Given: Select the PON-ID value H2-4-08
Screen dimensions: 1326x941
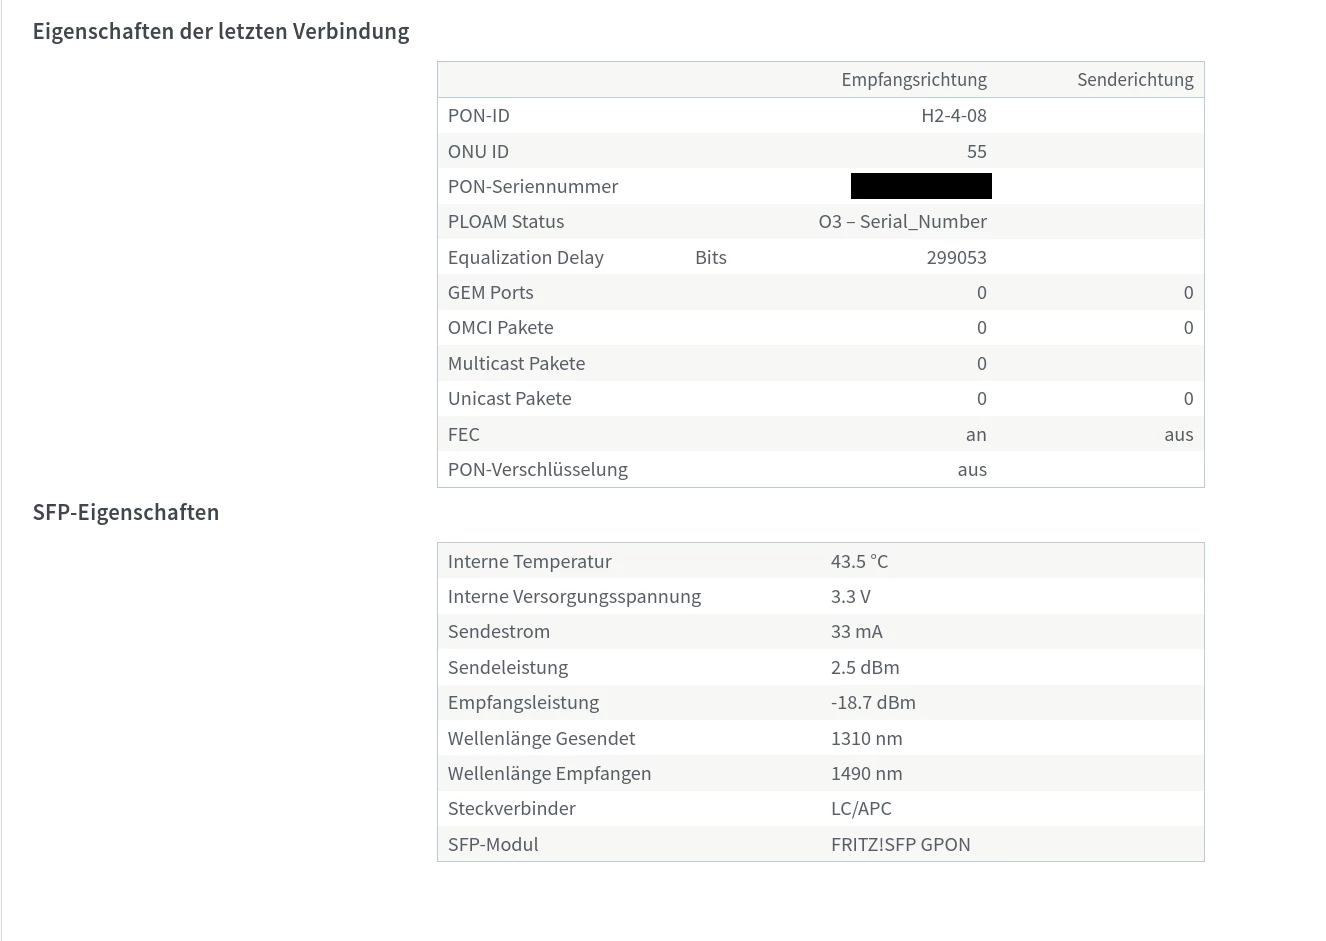Looking at the screenshot, I should pyautogui.click(x=953, y=116).
